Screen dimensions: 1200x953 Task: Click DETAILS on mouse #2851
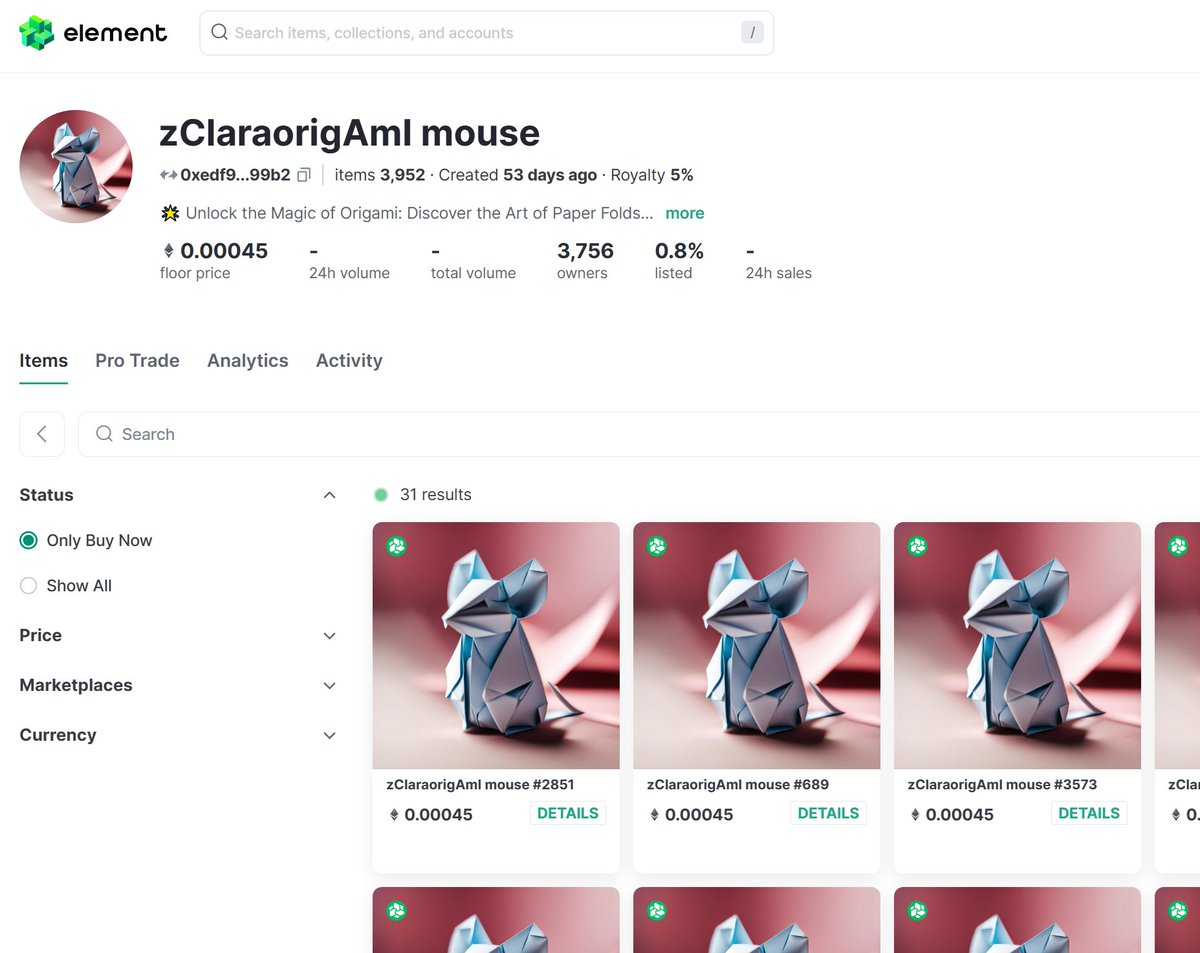568,813
